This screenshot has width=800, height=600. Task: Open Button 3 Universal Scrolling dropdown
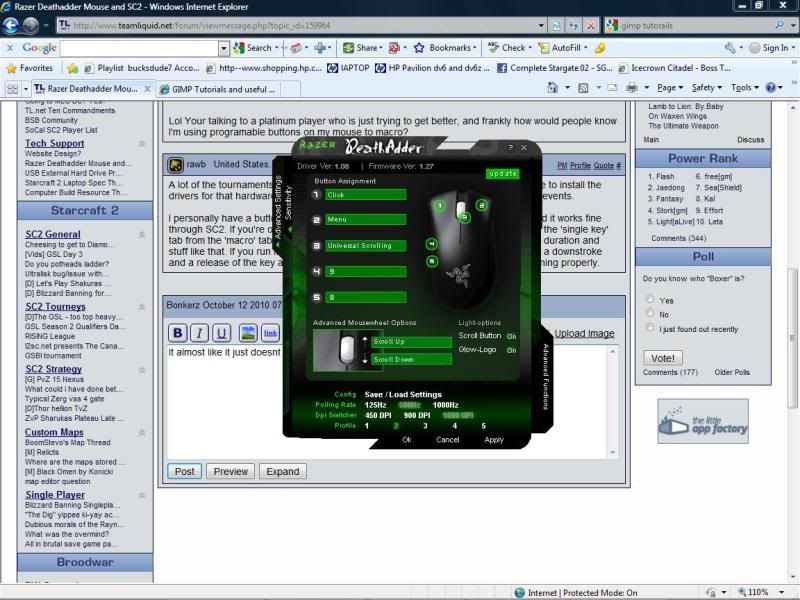(x=365, y=245)
